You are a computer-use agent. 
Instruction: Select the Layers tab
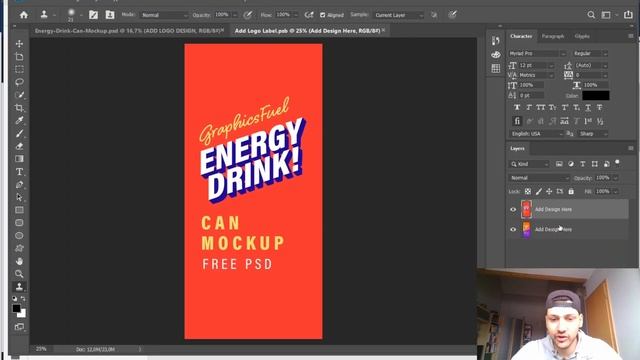point(517,149)
